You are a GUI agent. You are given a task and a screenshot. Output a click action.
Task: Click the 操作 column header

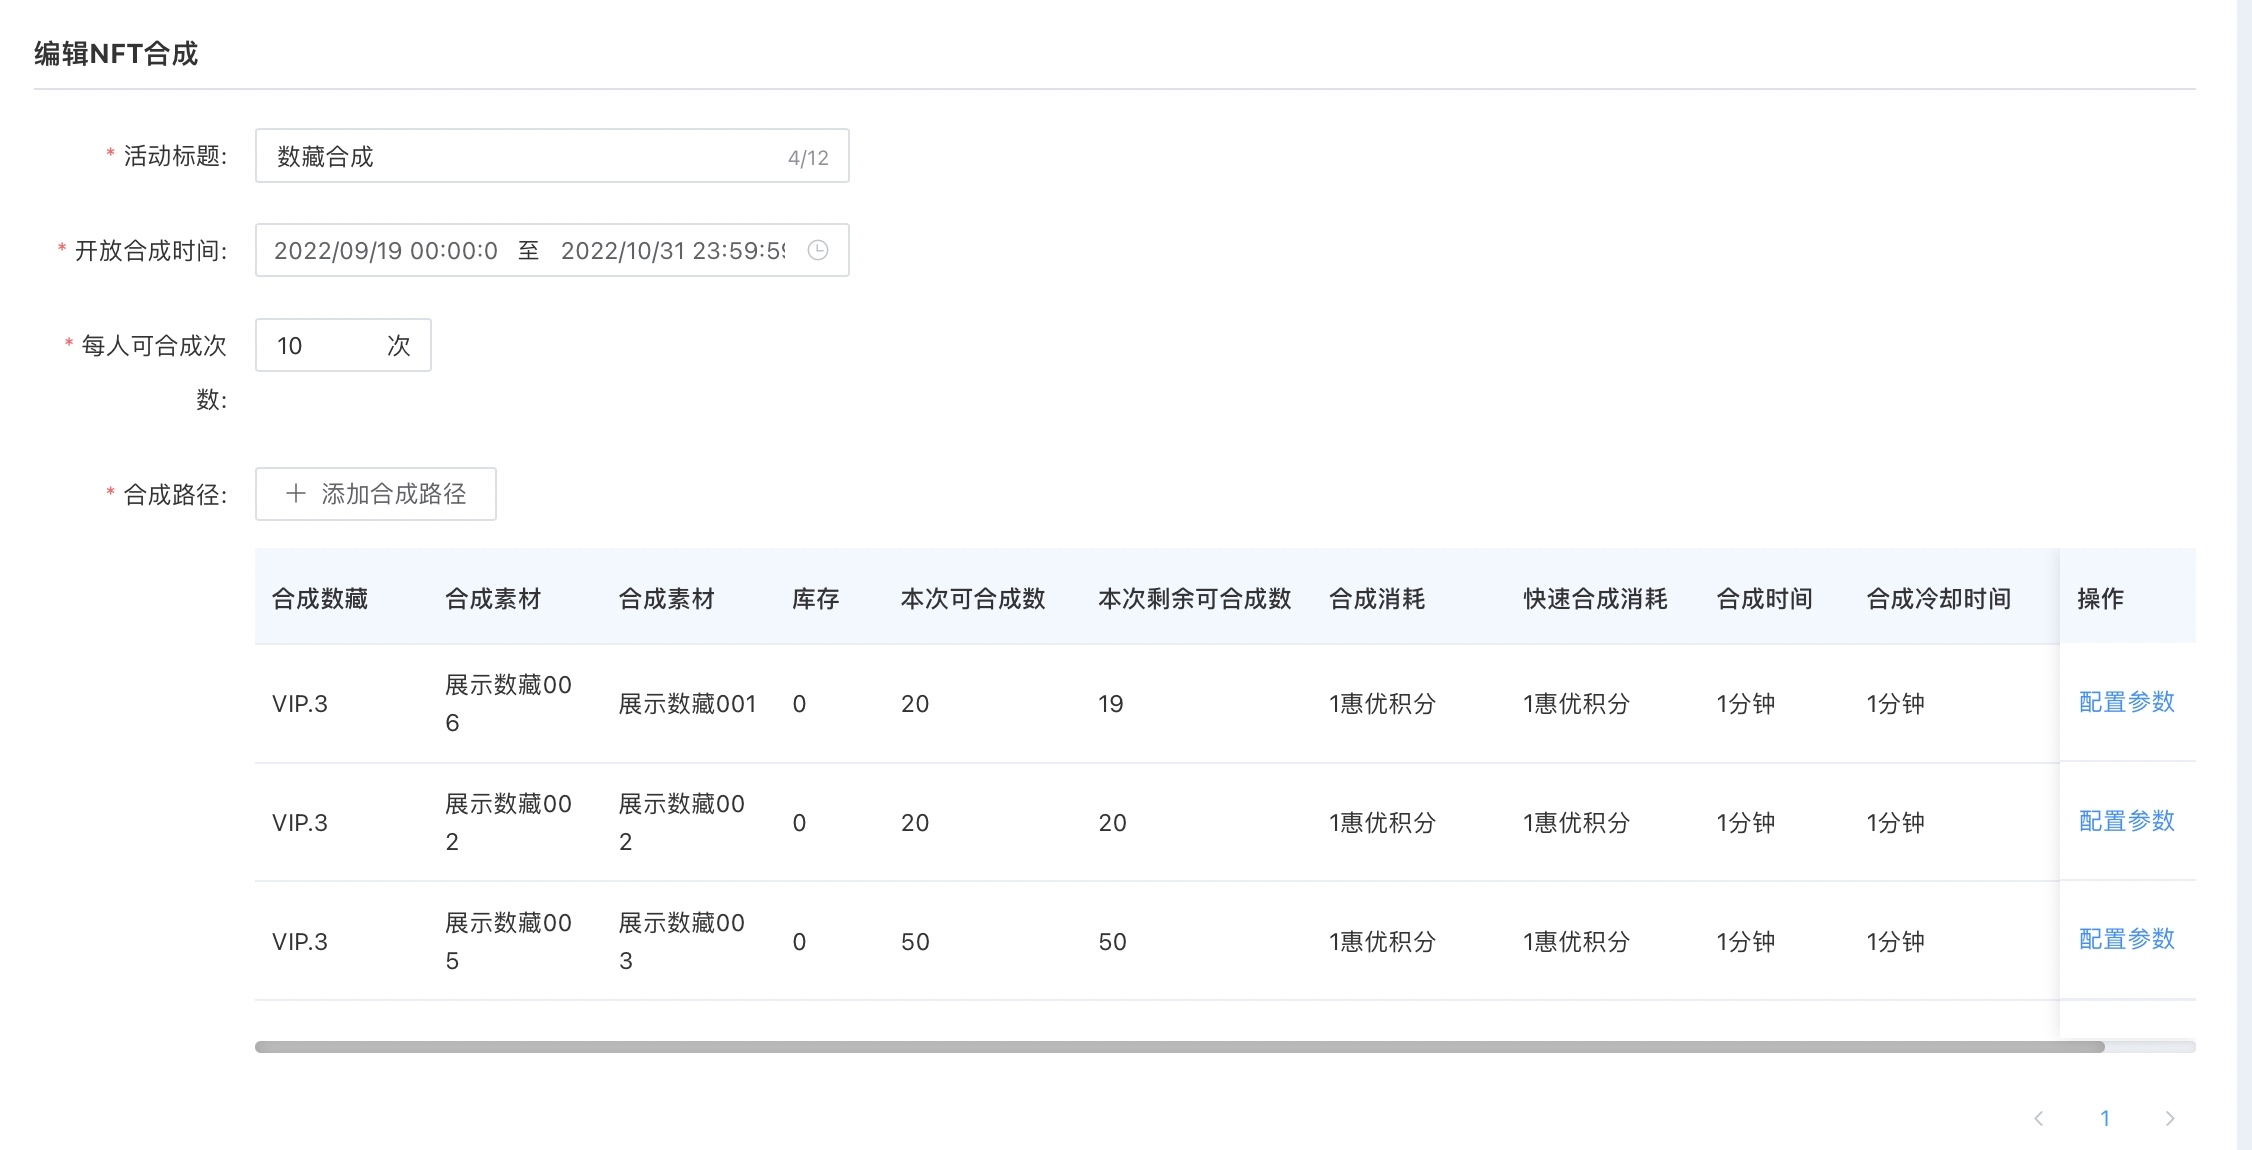pos(2100,599)
